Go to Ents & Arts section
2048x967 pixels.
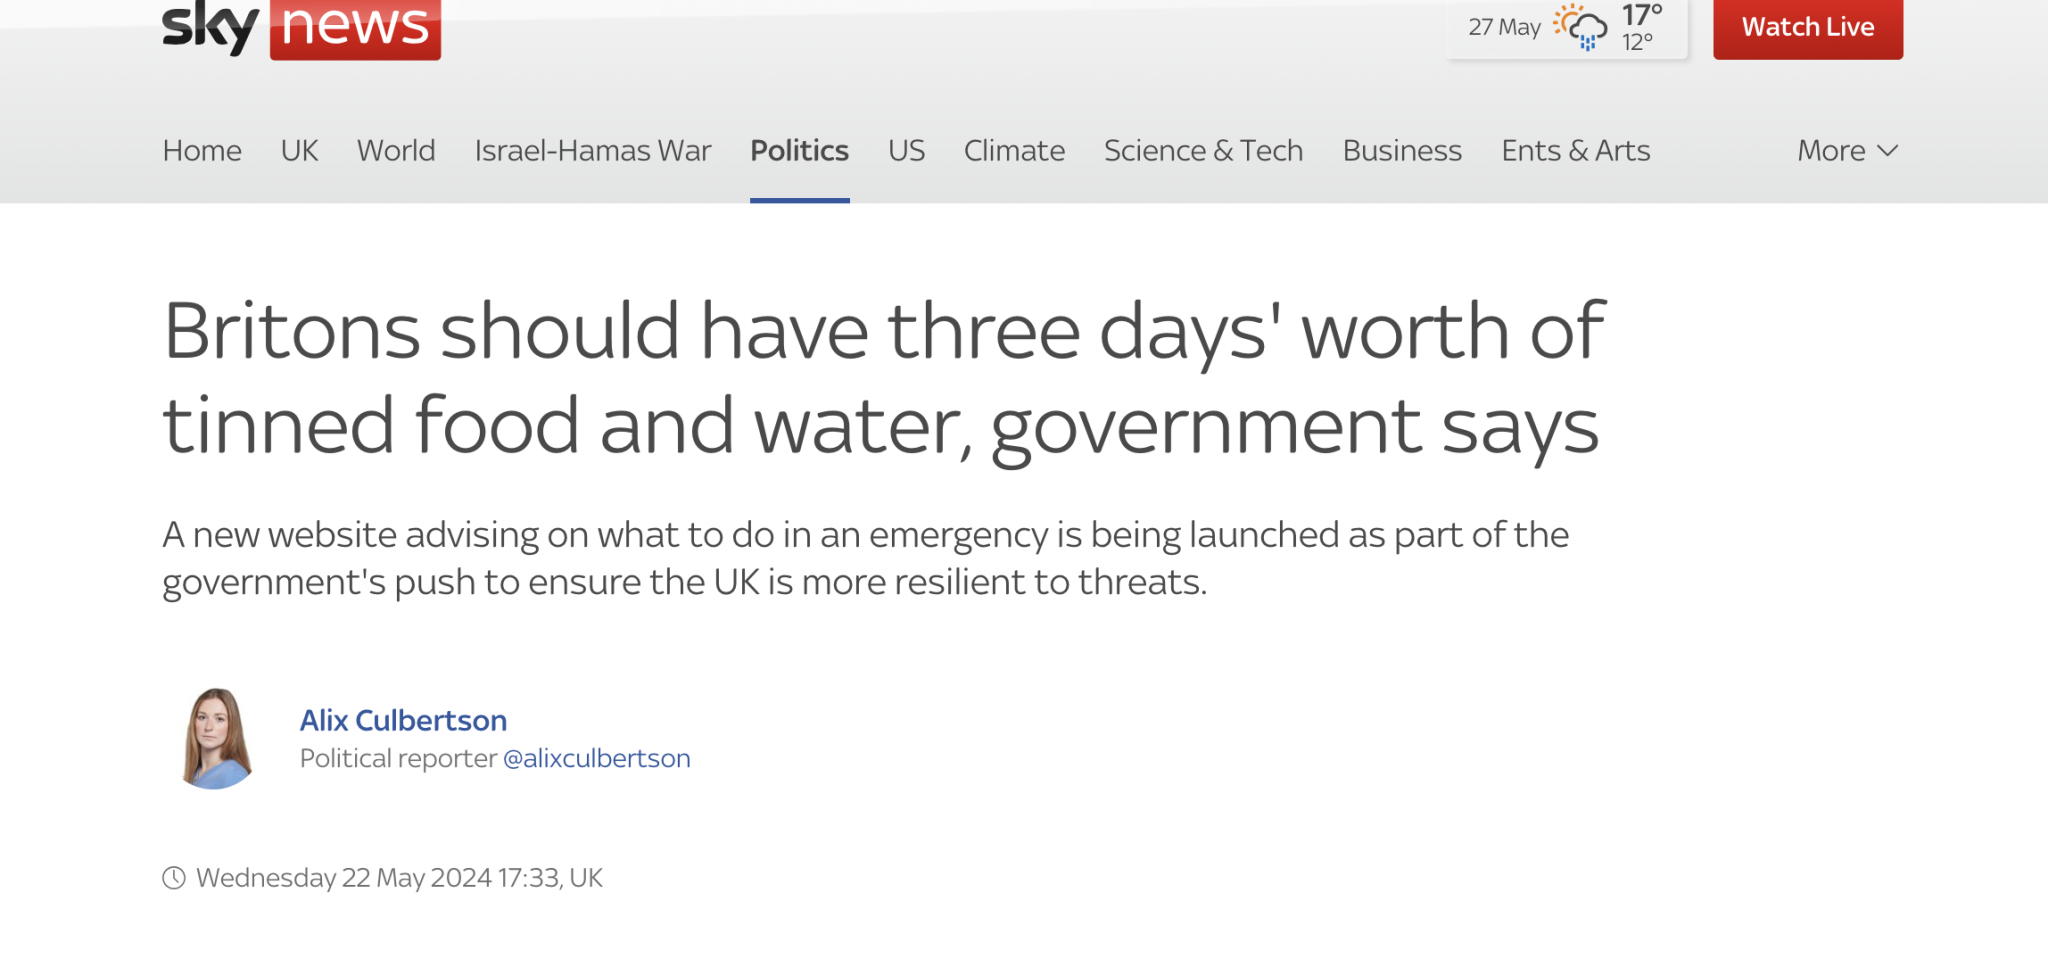[1576, 151]
